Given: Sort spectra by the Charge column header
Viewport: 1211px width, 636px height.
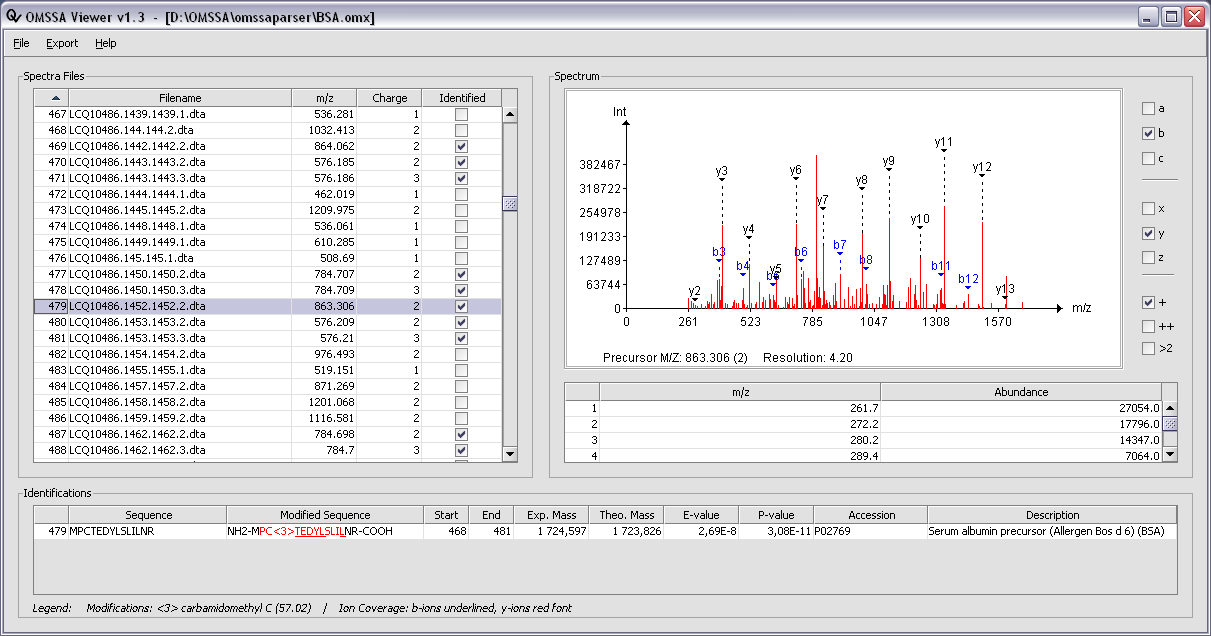Looking at the screenshot, I should tap(389, 98).
